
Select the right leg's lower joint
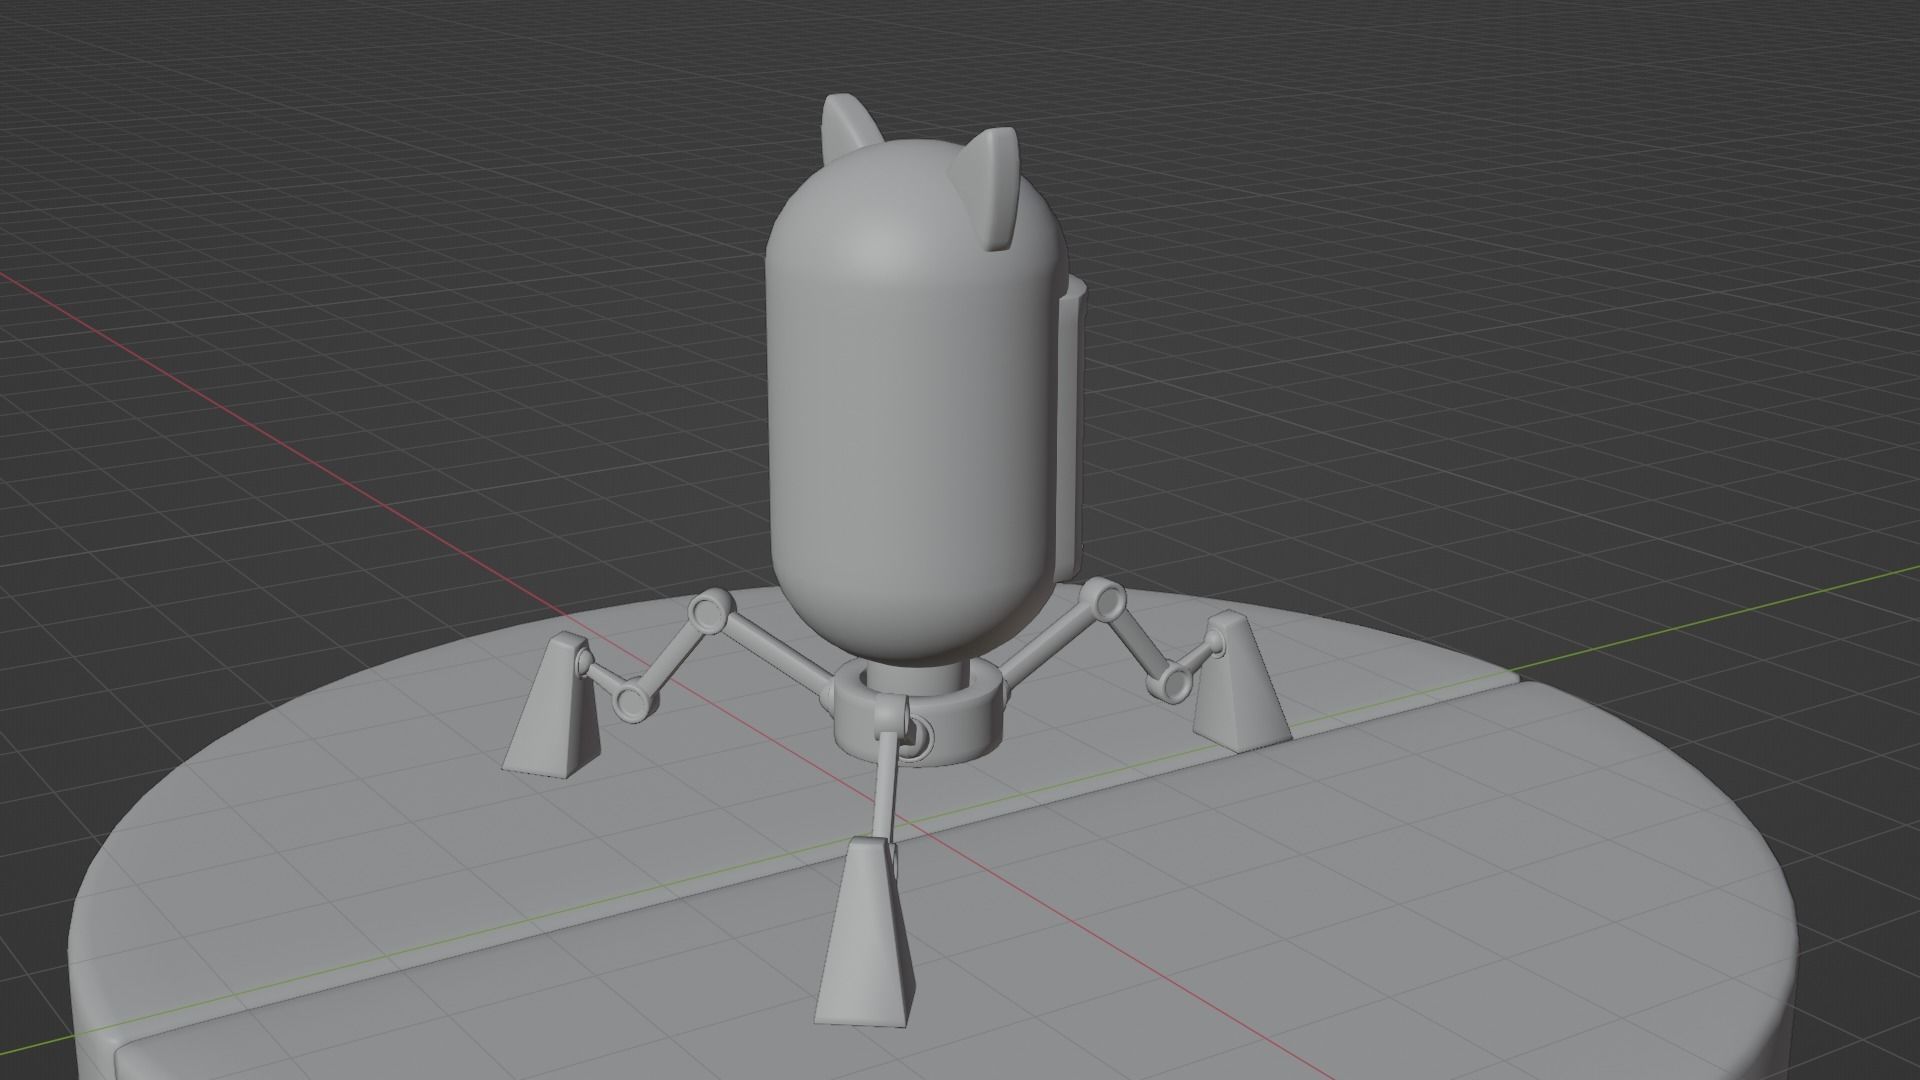pyautogui.click(x=1169, y=681)
